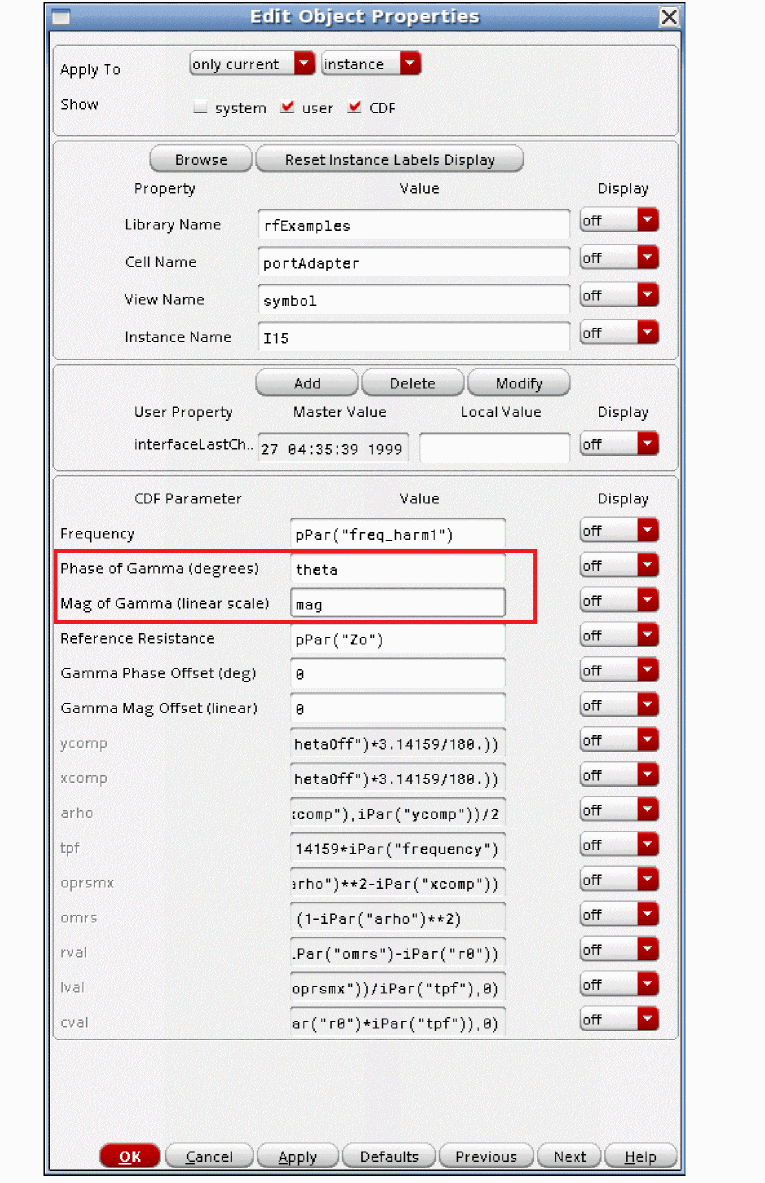Open rval display dropdown
This screenshot has width=765, height=1183.
(x=619, y=949)
